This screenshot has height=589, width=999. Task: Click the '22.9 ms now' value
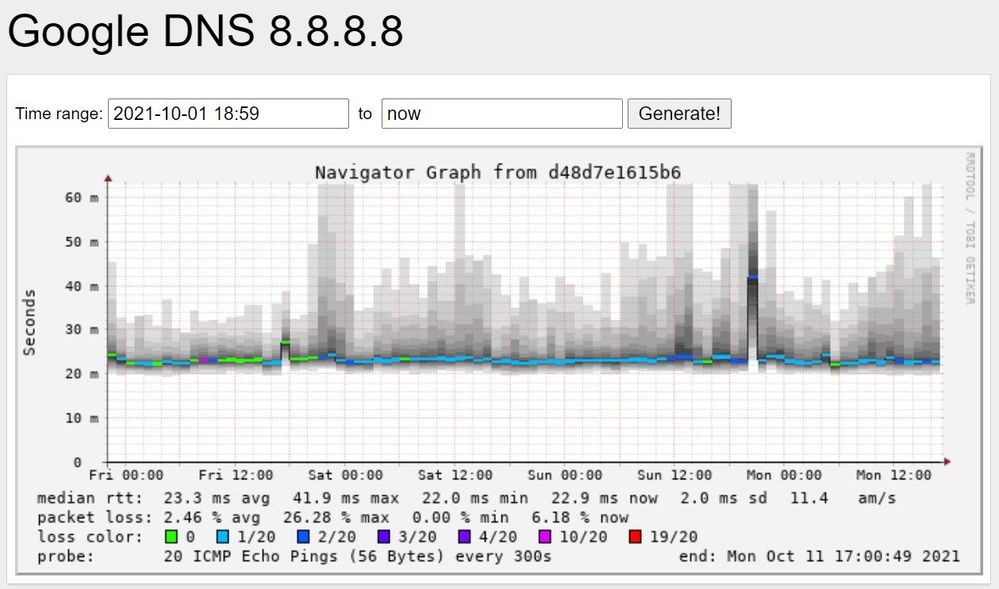(x=604, y=498)
